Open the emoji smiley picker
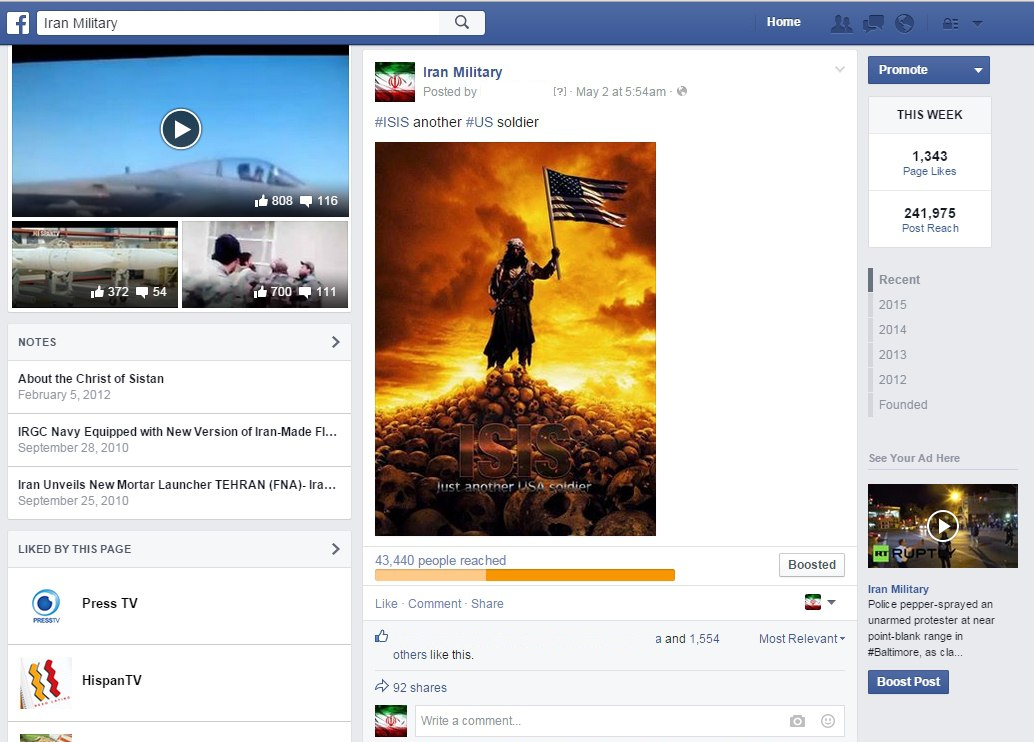The image size is (1034, 742). click(827, 721)
